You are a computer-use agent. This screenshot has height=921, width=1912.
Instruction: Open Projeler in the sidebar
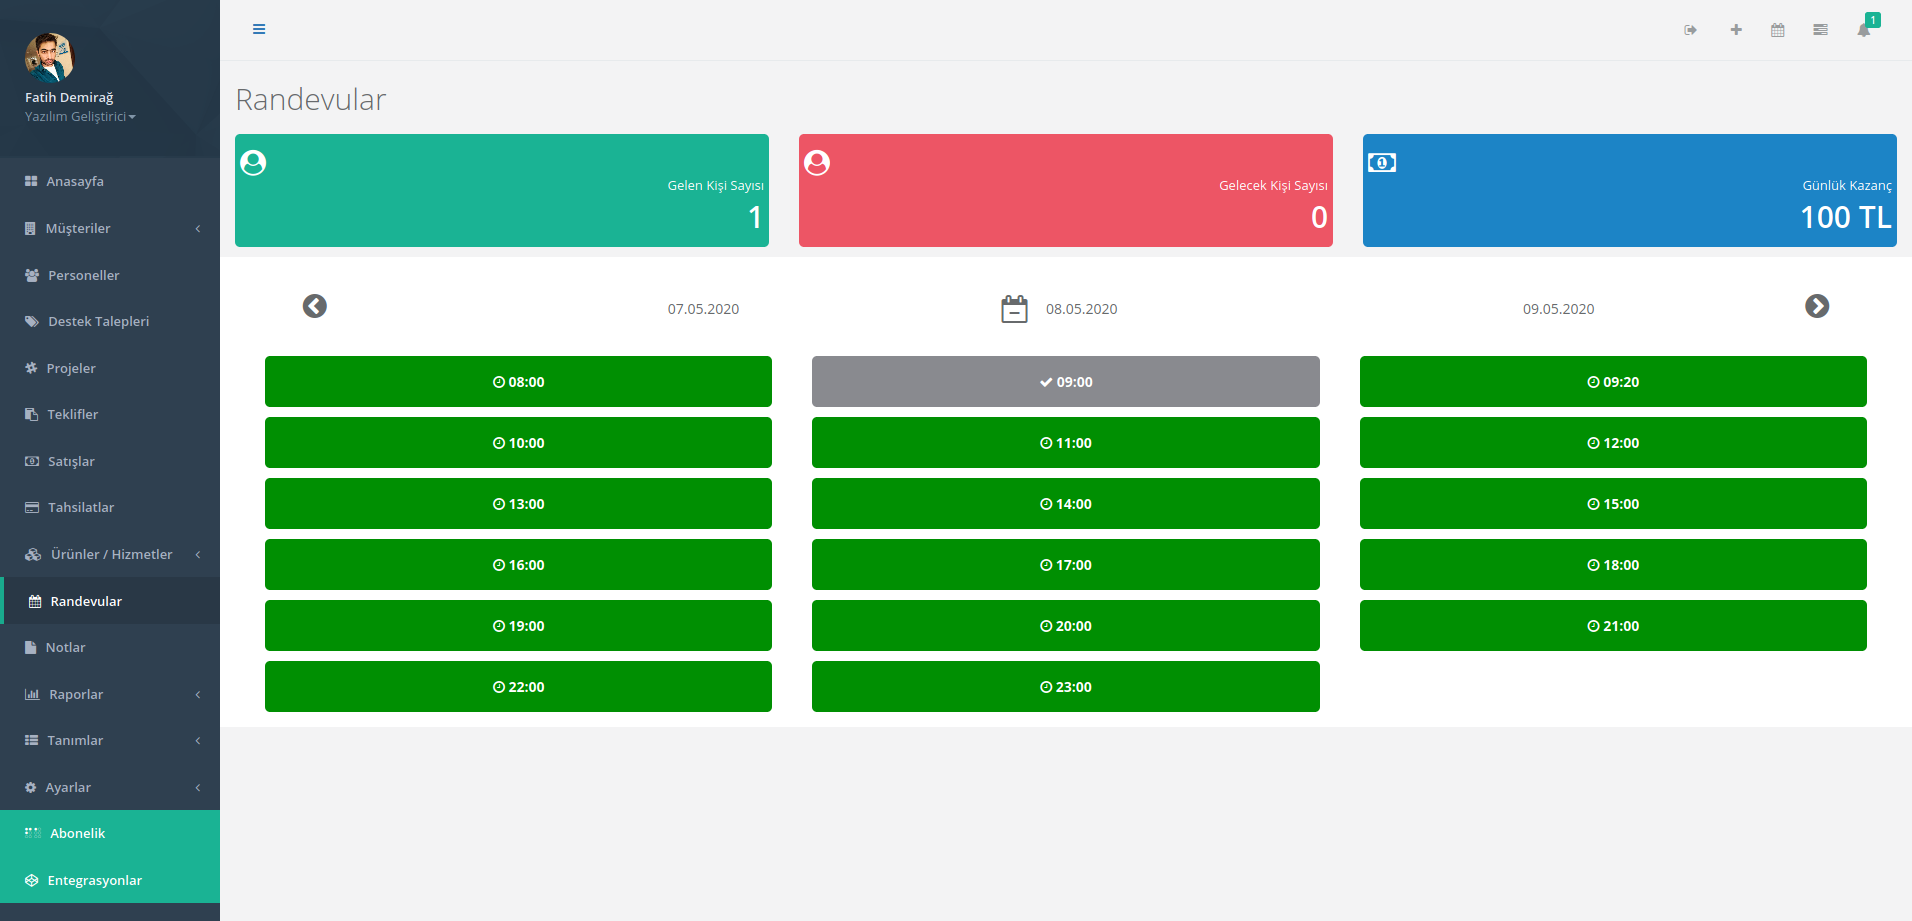[x=110, y=368]
